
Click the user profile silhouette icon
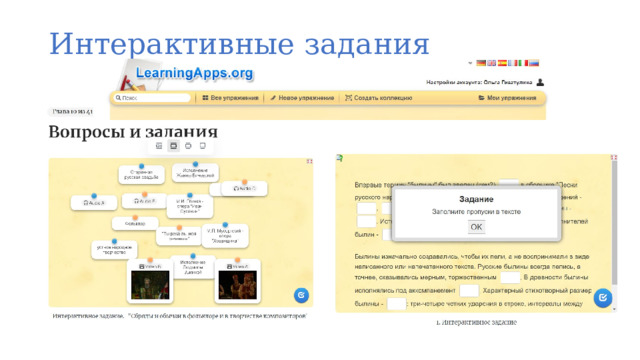(540, 82)
